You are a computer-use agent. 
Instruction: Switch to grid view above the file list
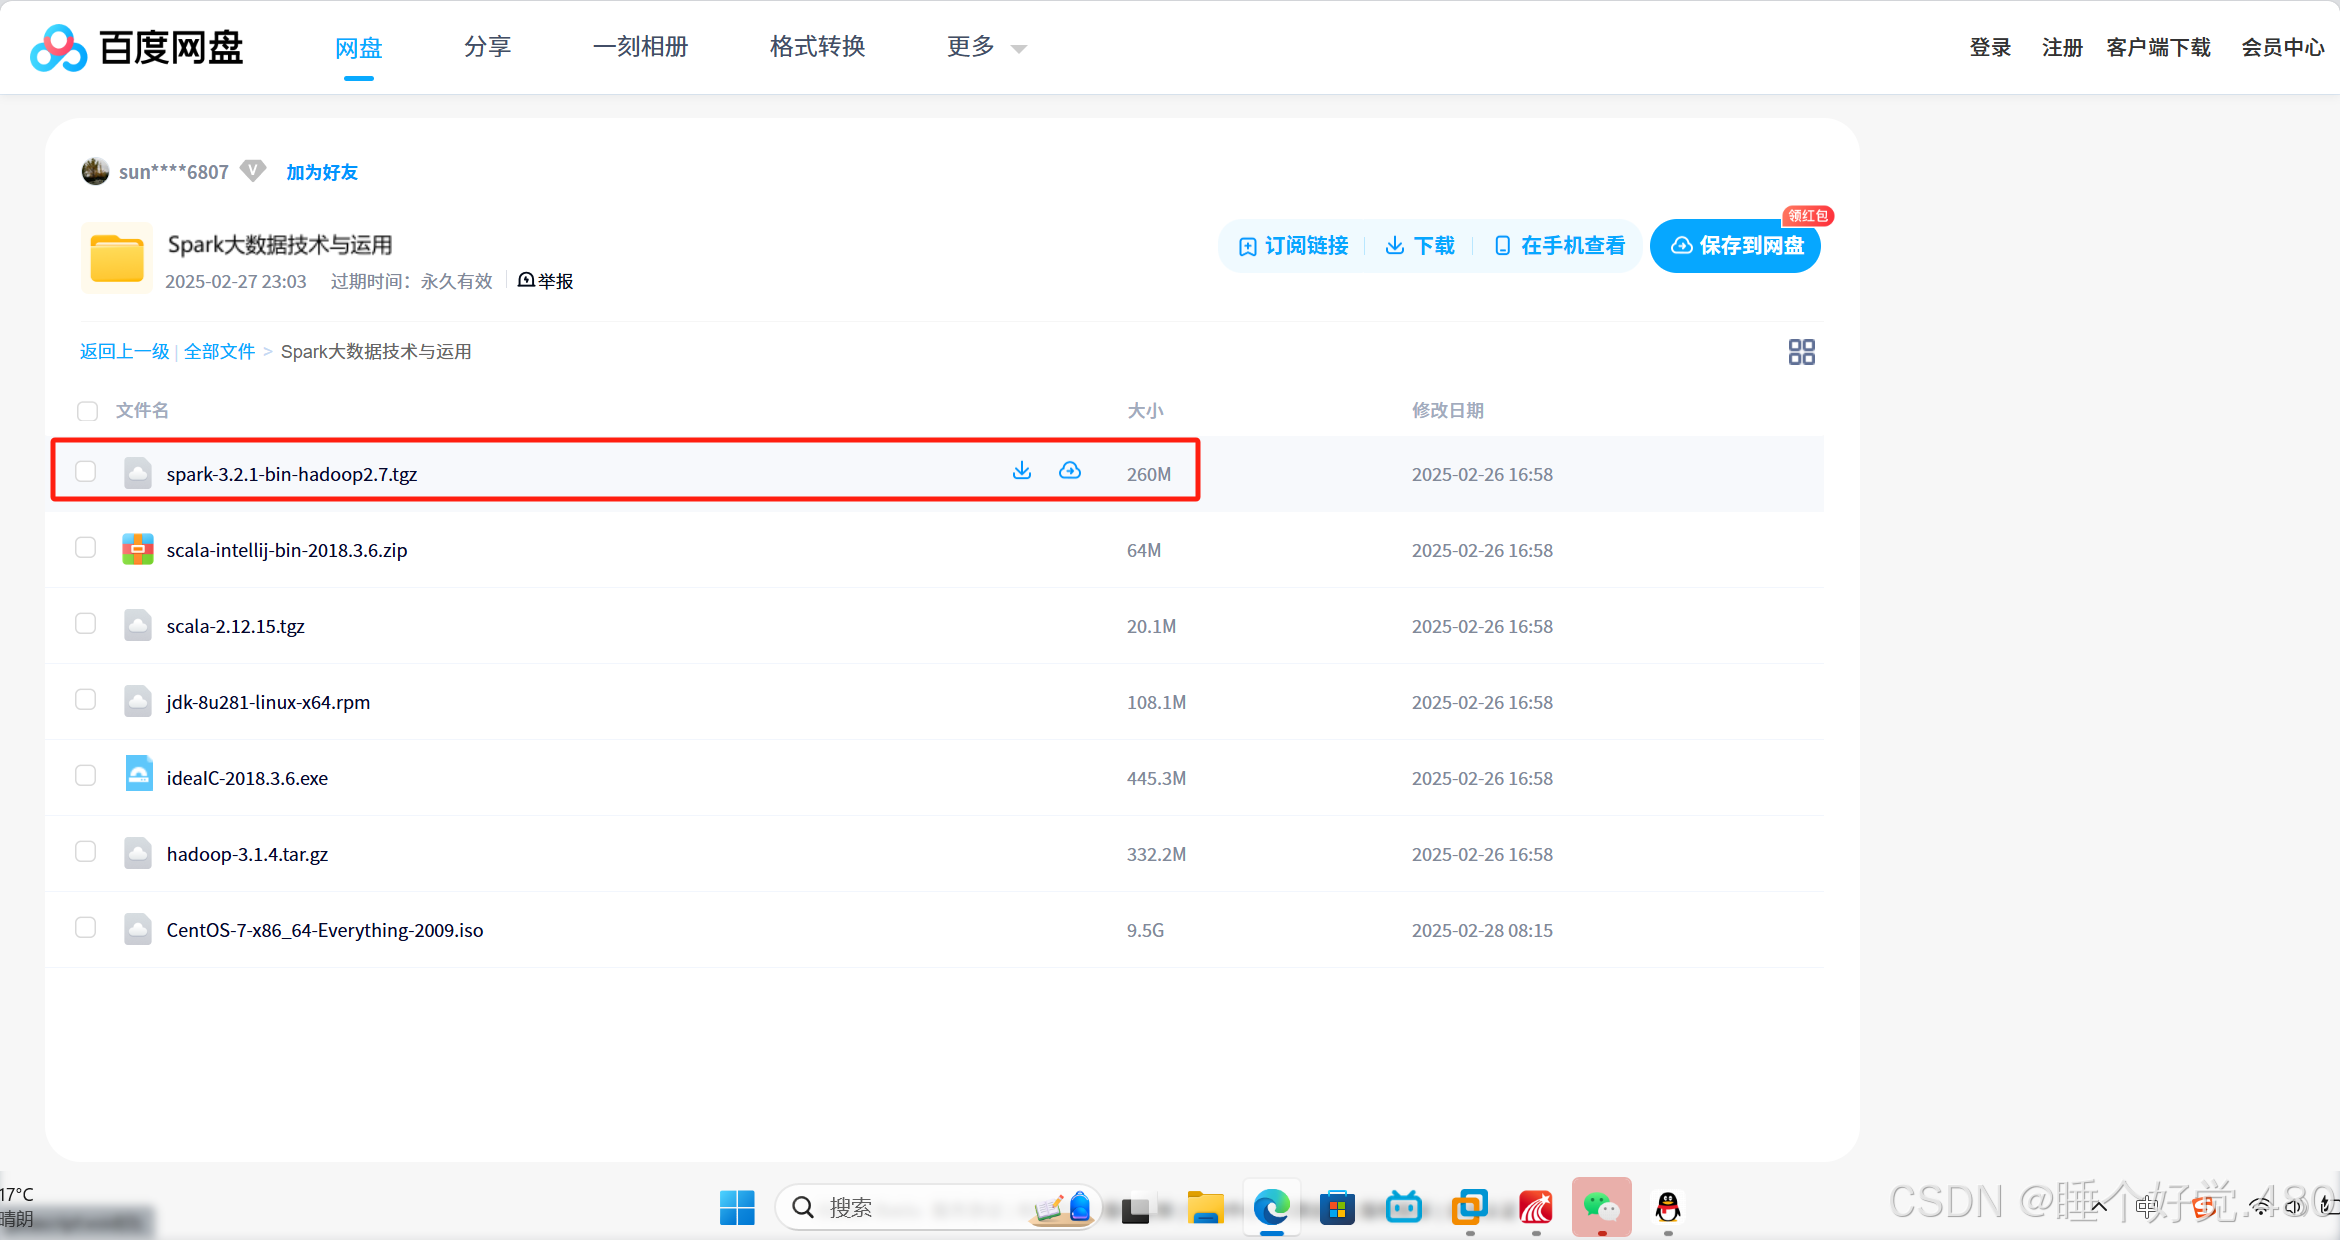[x=1801, y=352]
